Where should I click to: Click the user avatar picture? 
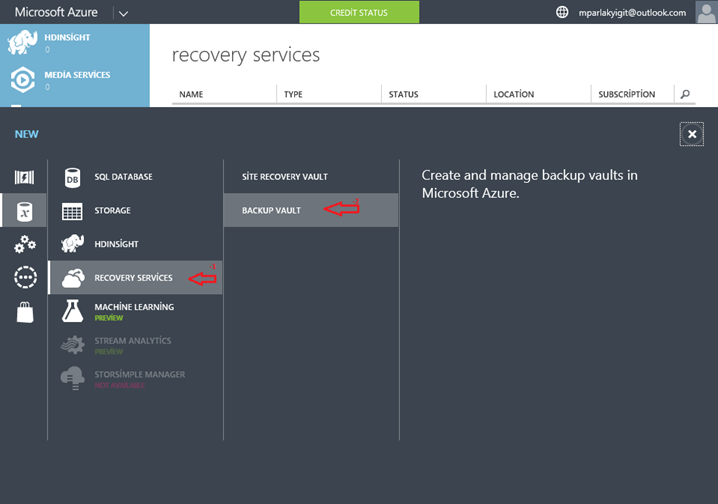706,12
